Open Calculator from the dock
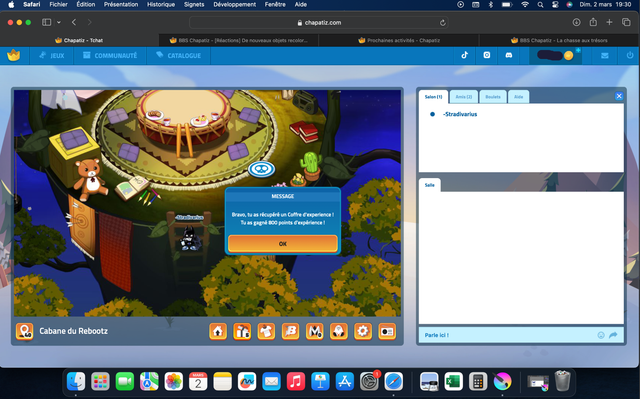Image resolution: width=640 pixels, height=399 pixels. 478,382
